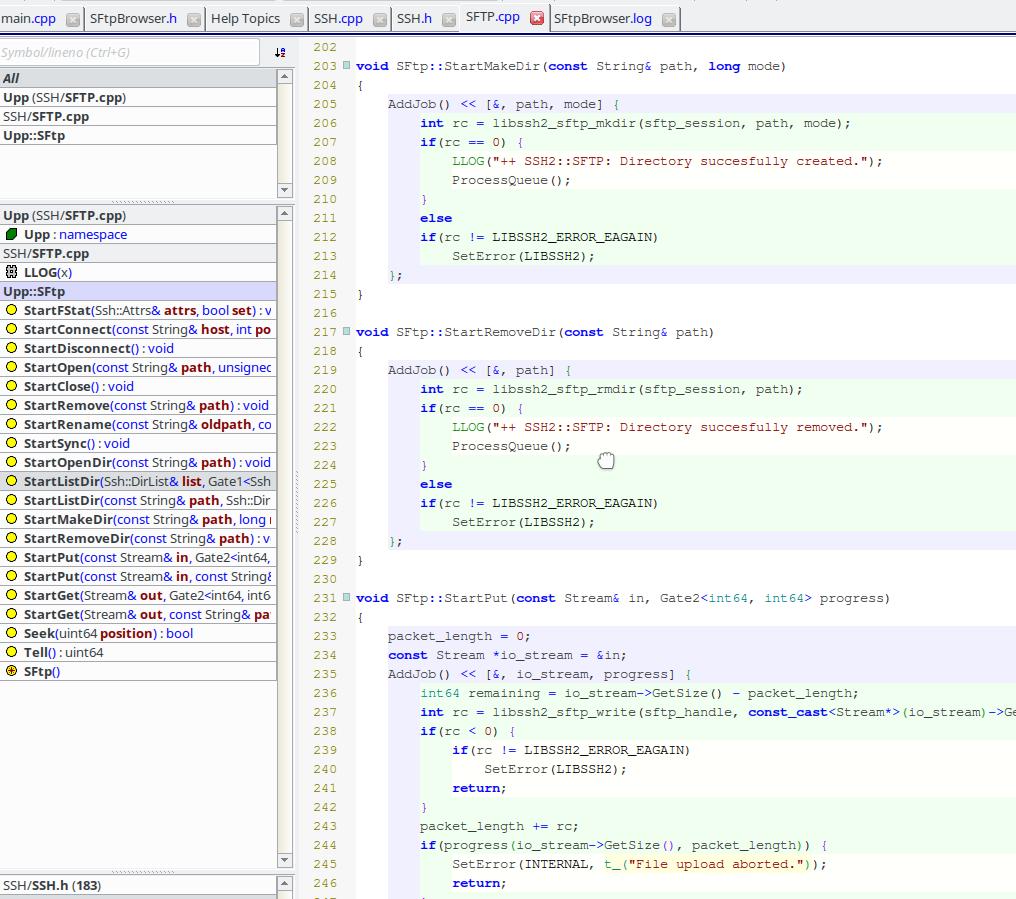
Task: Click the LLOG macro icon in navigator
Action: 12,272
